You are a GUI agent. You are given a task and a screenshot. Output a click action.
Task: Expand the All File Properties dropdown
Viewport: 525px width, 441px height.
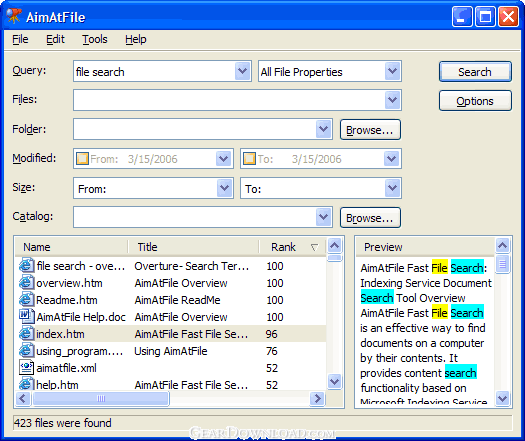click(392, 71)
